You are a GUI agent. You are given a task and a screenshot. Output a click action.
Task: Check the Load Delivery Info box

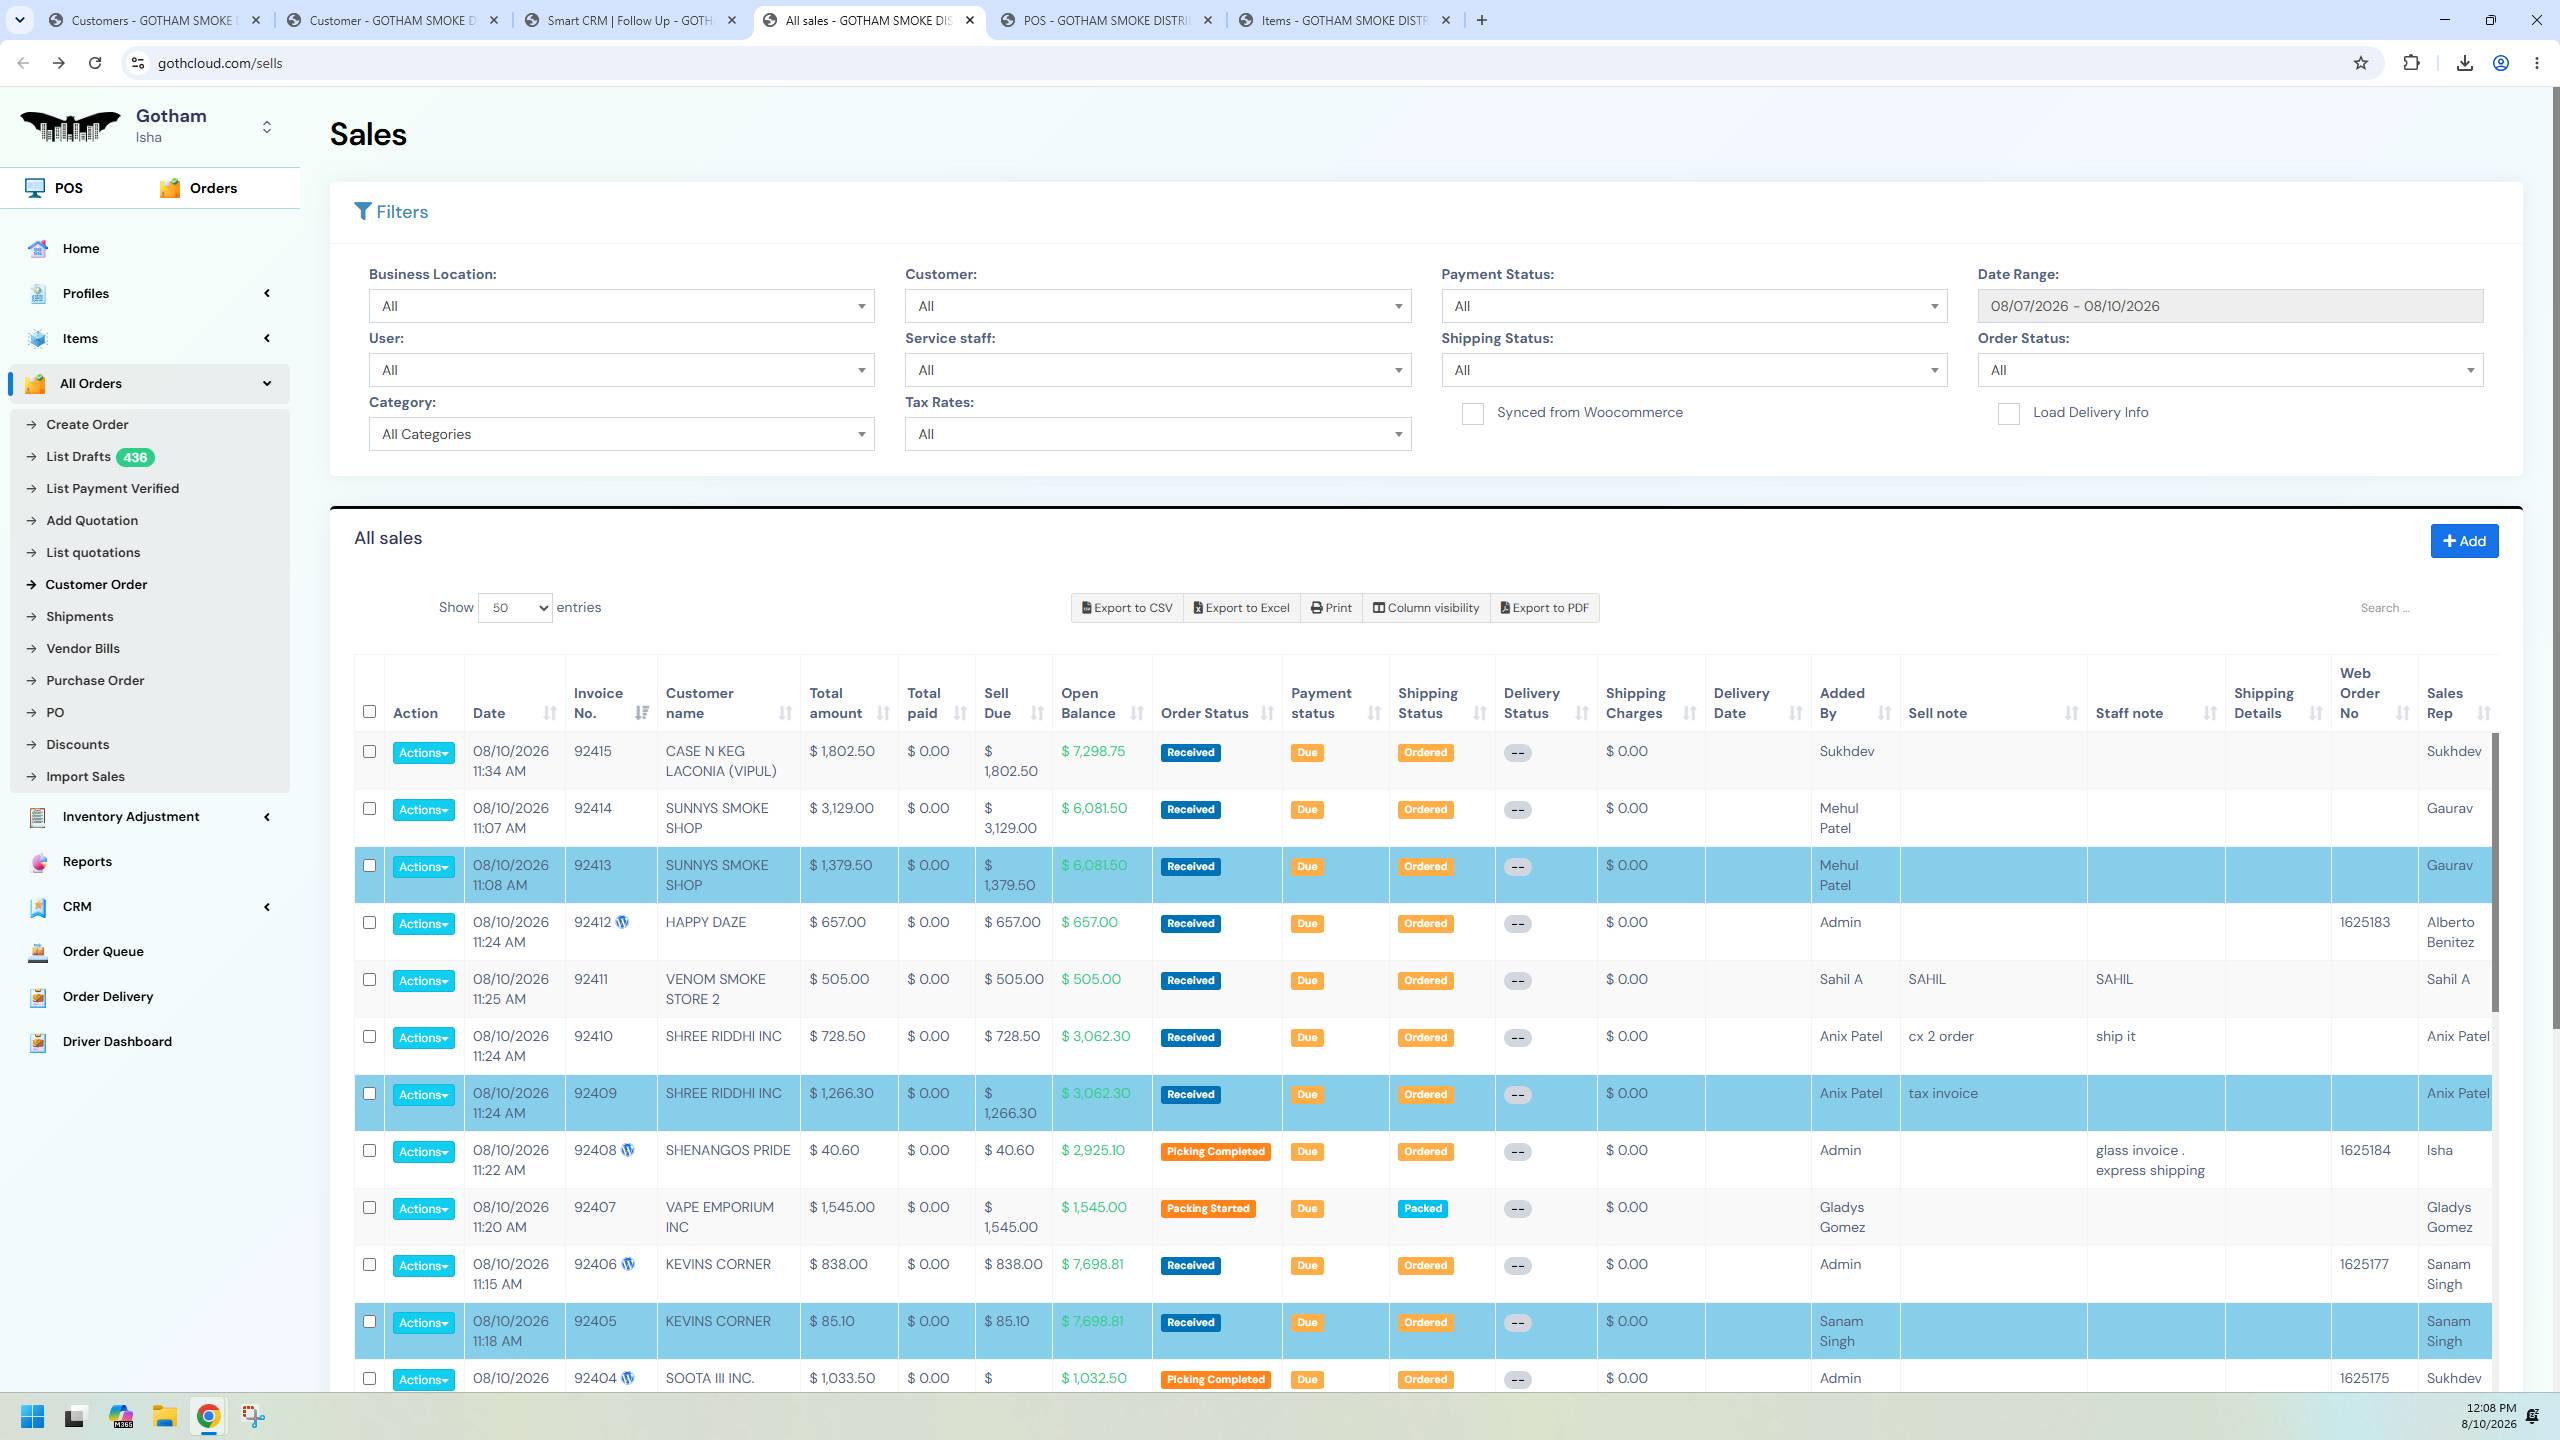click(2008, 414)
